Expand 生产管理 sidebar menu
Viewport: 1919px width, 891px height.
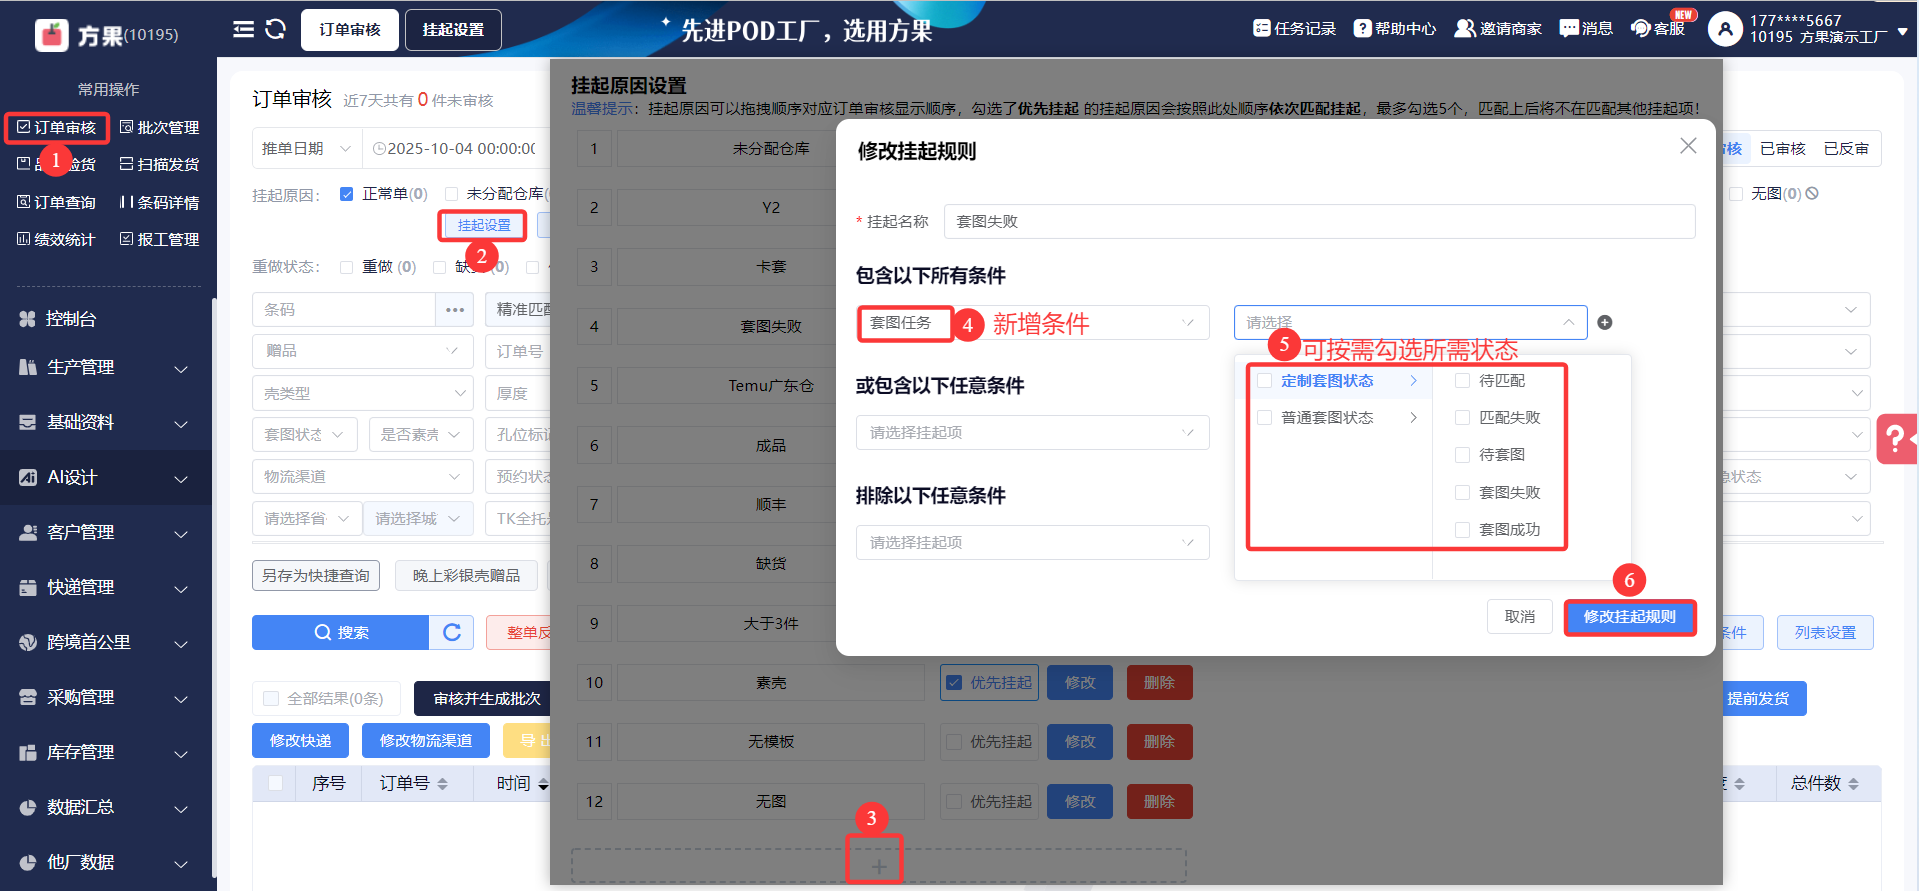point(105,368)
